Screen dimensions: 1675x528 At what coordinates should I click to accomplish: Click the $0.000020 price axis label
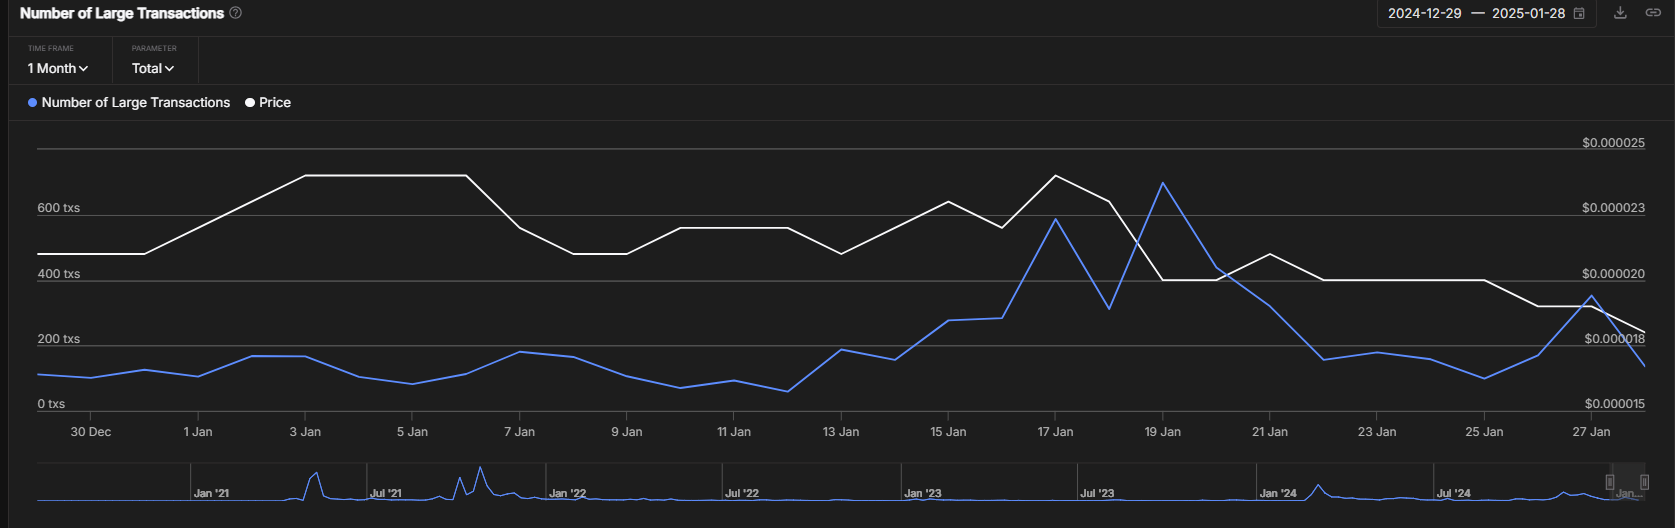click(1613, 274)
